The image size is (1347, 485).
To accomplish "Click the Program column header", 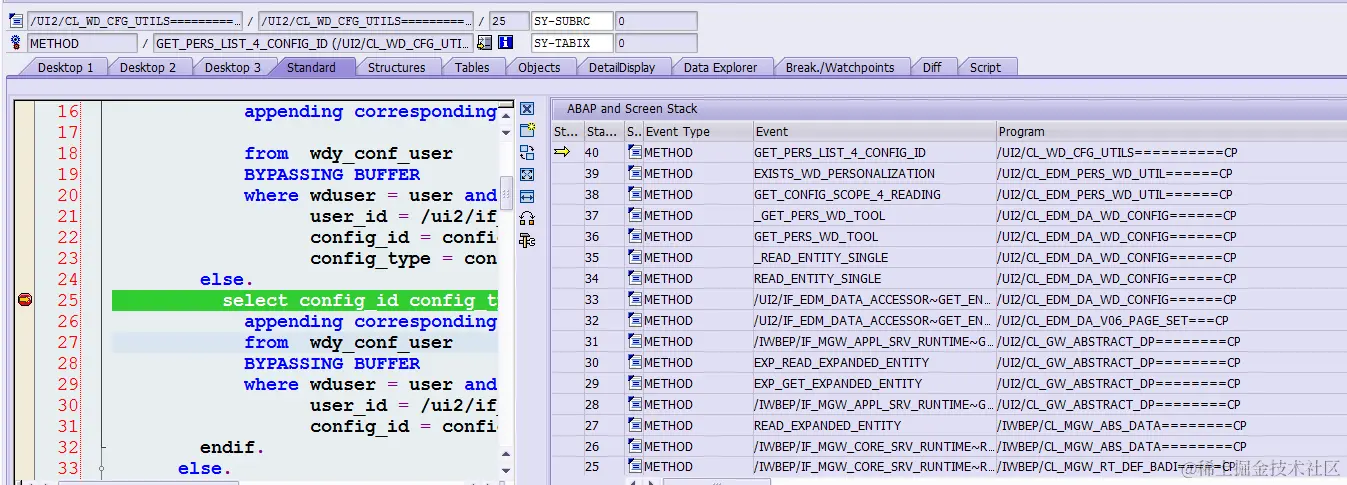I will coord(1171,131).
